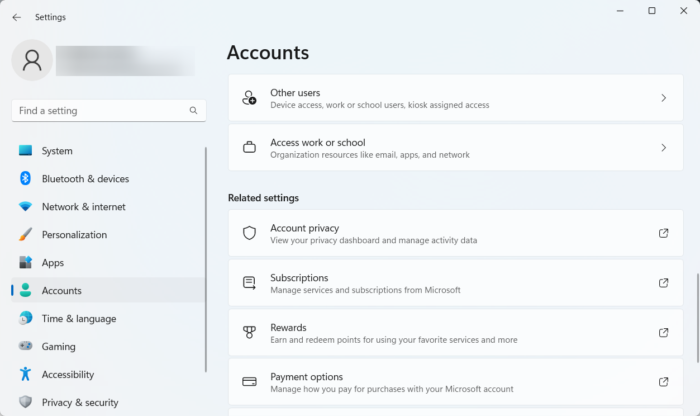Open Subscriptions external link arrow
The width and height of the screenshot is (700, 416).
pyautogui.click(x=663, y=283)
